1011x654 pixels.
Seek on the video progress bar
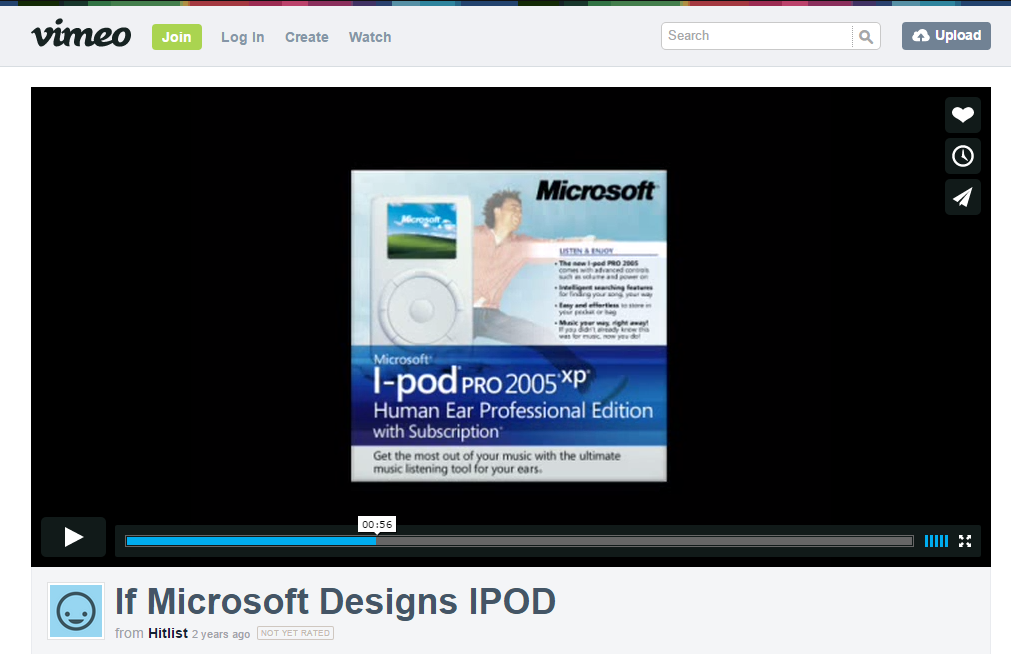click(519, 541)
